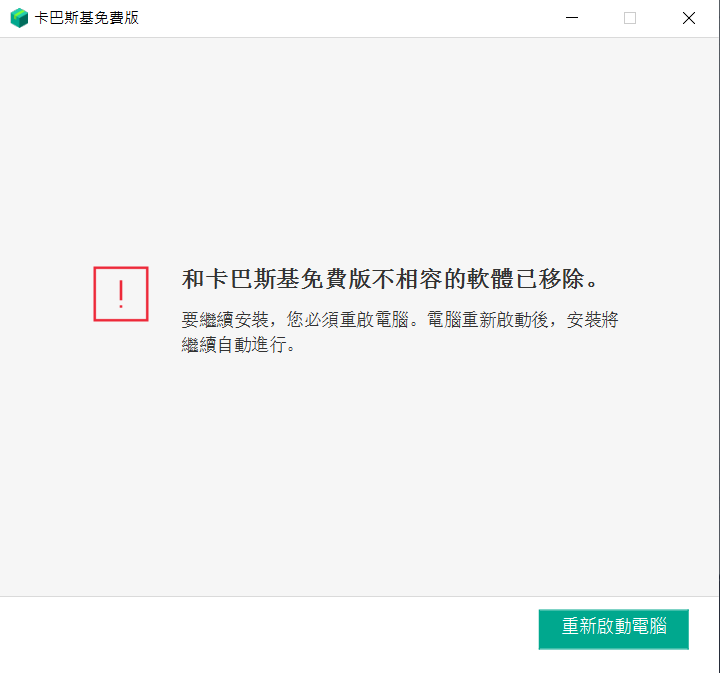Click blank gray area below the description text
Image resolution: width=720 pixels, height=673 pixels.
360,470
